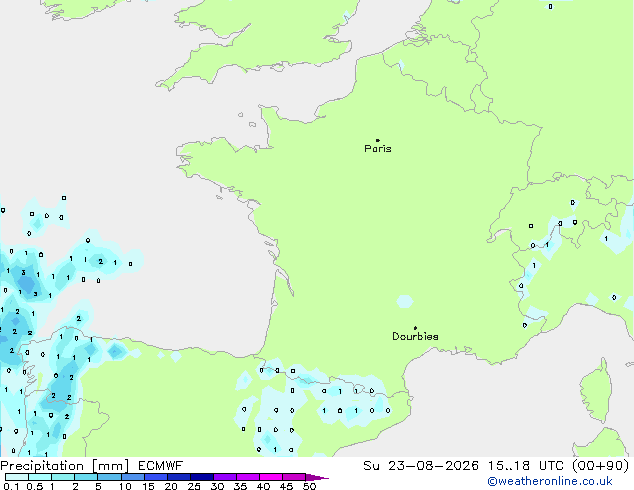This screenshot has height=490, width=634.
Task: Click the ECMWF model label
Action: pyautogui.click(x=161, y=466)
